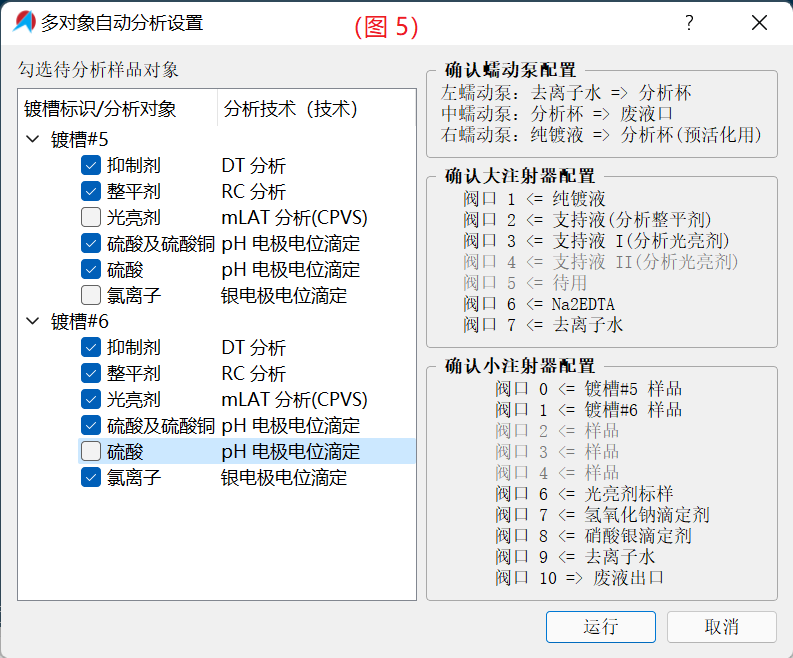Uncheck 光亮剂 under 镀槽#6
The width and height of the screenshot is (793, 658).
[91, 400]
